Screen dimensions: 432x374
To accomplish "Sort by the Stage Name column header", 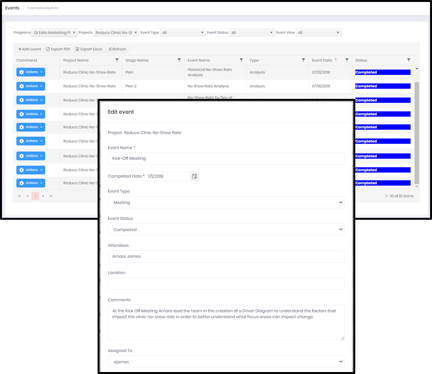I will point(137,60).
